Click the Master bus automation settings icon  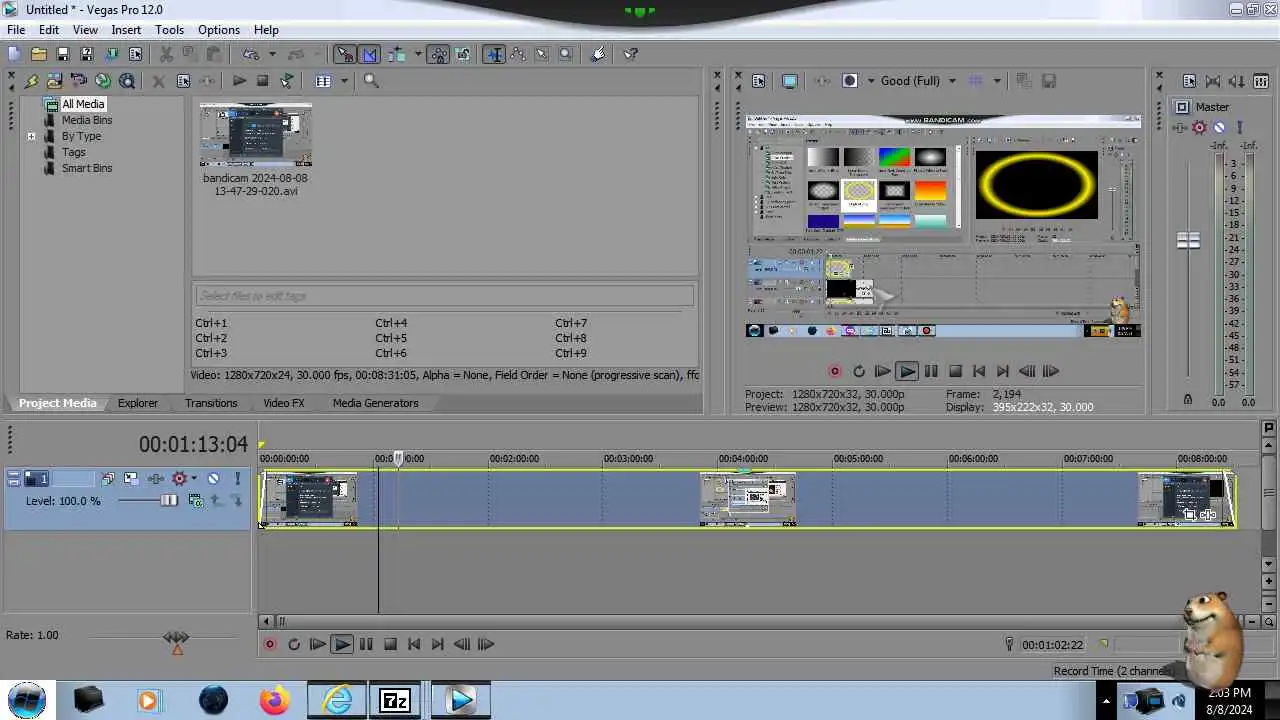1179,127
